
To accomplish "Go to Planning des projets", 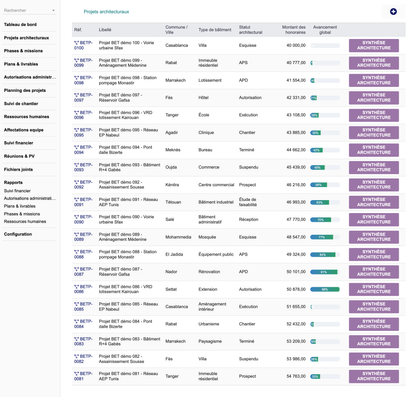I will coord(25,90).
